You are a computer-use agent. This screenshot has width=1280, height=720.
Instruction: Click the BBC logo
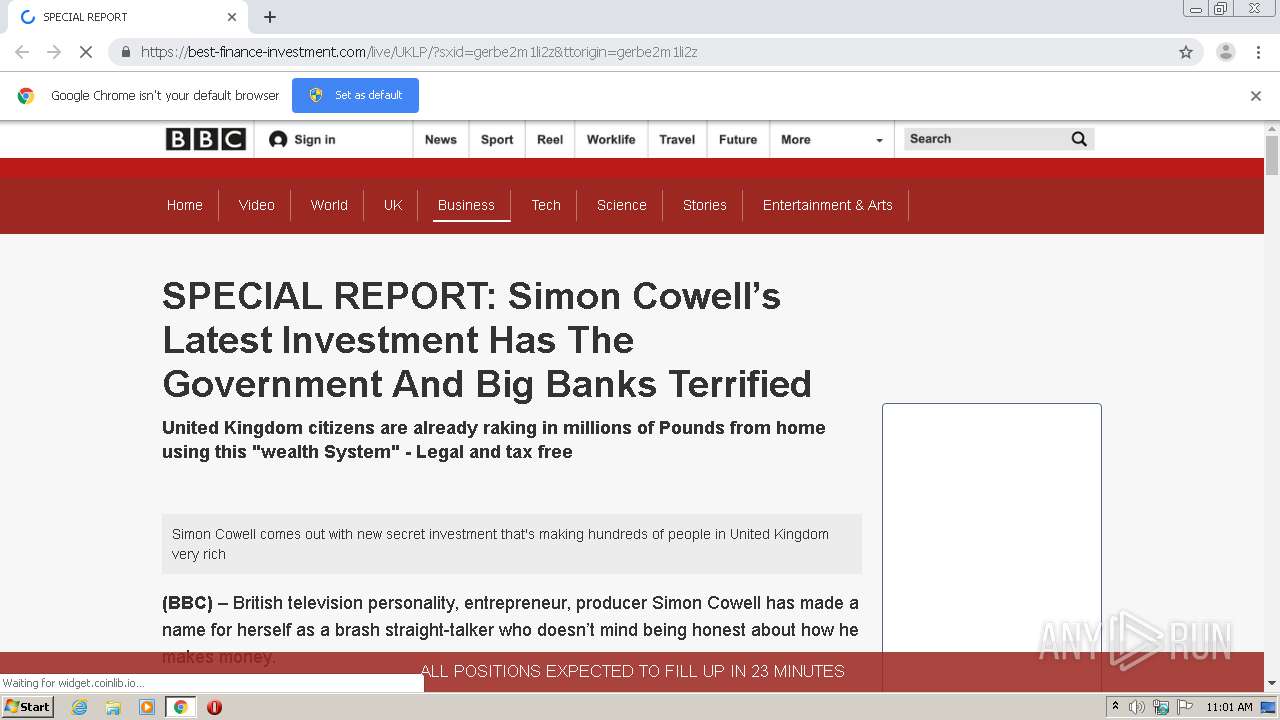205,139
